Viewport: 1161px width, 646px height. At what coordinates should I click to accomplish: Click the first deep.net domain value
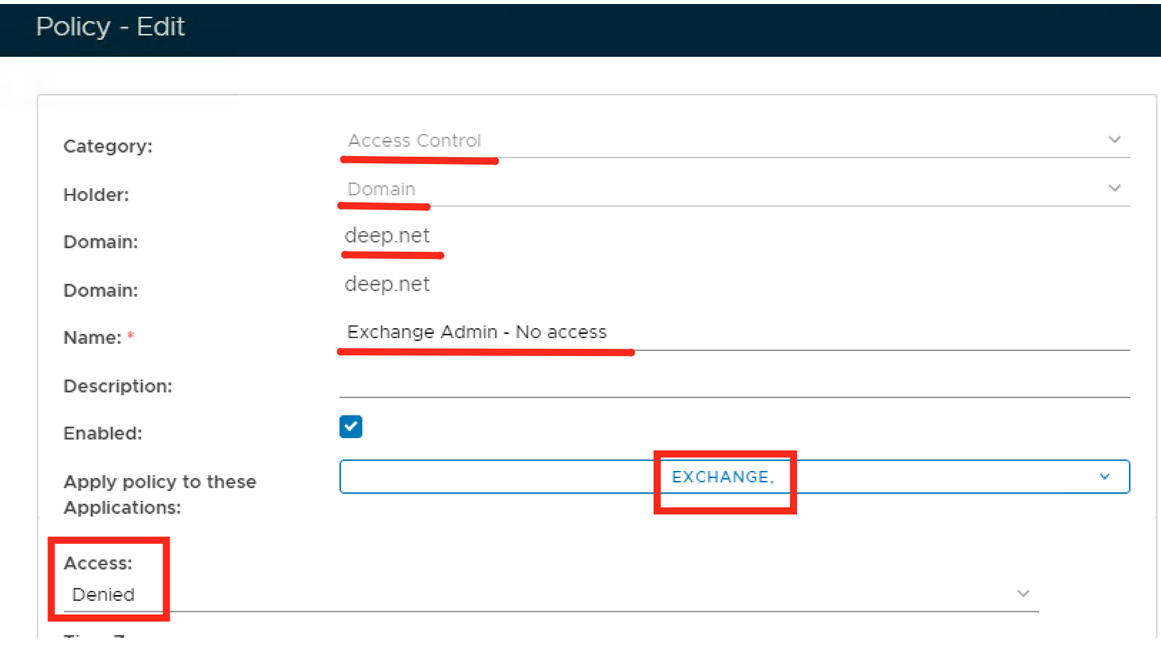[387, 236]
